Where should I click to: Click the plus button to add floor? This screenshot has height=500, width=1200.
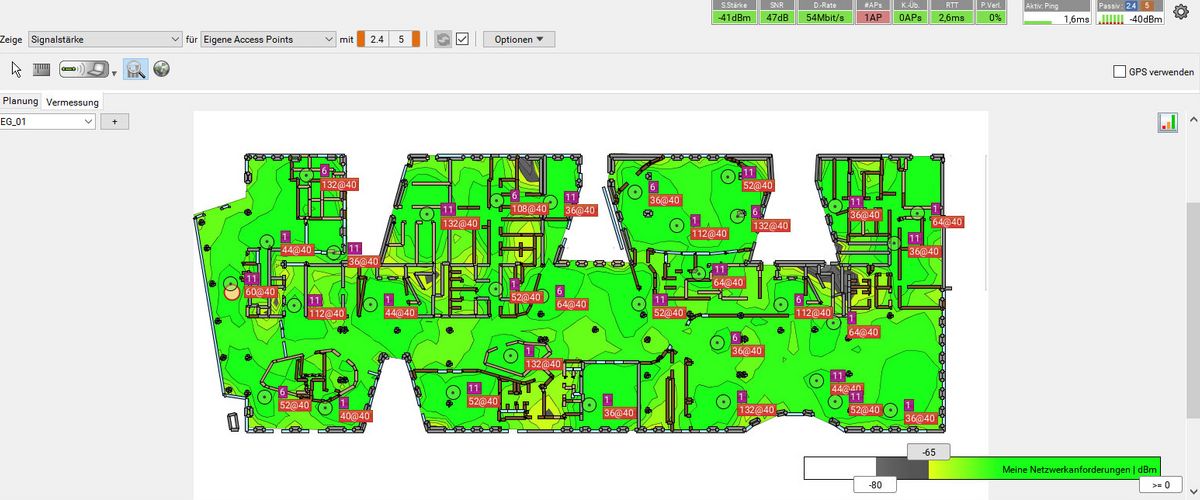click(x=114, y=121)
